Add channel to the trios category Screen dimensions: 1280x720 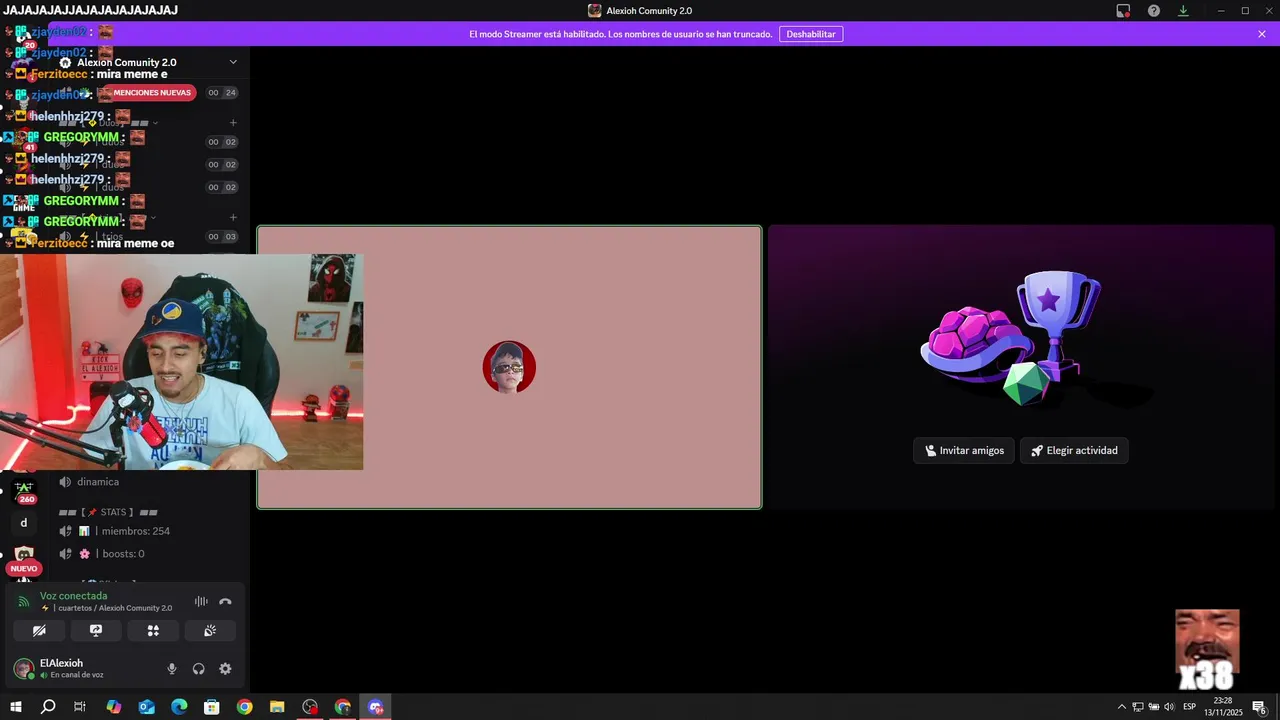(x=233, y=218)
